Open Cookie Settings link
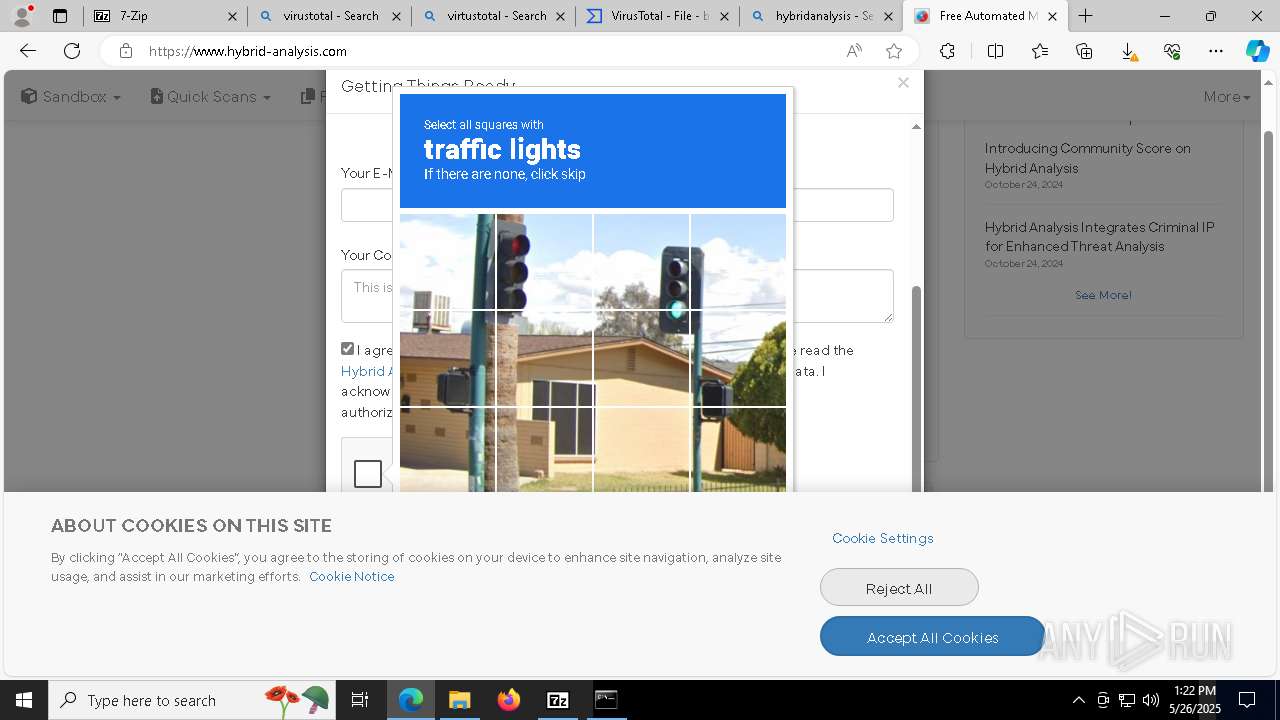 point(882,538)
